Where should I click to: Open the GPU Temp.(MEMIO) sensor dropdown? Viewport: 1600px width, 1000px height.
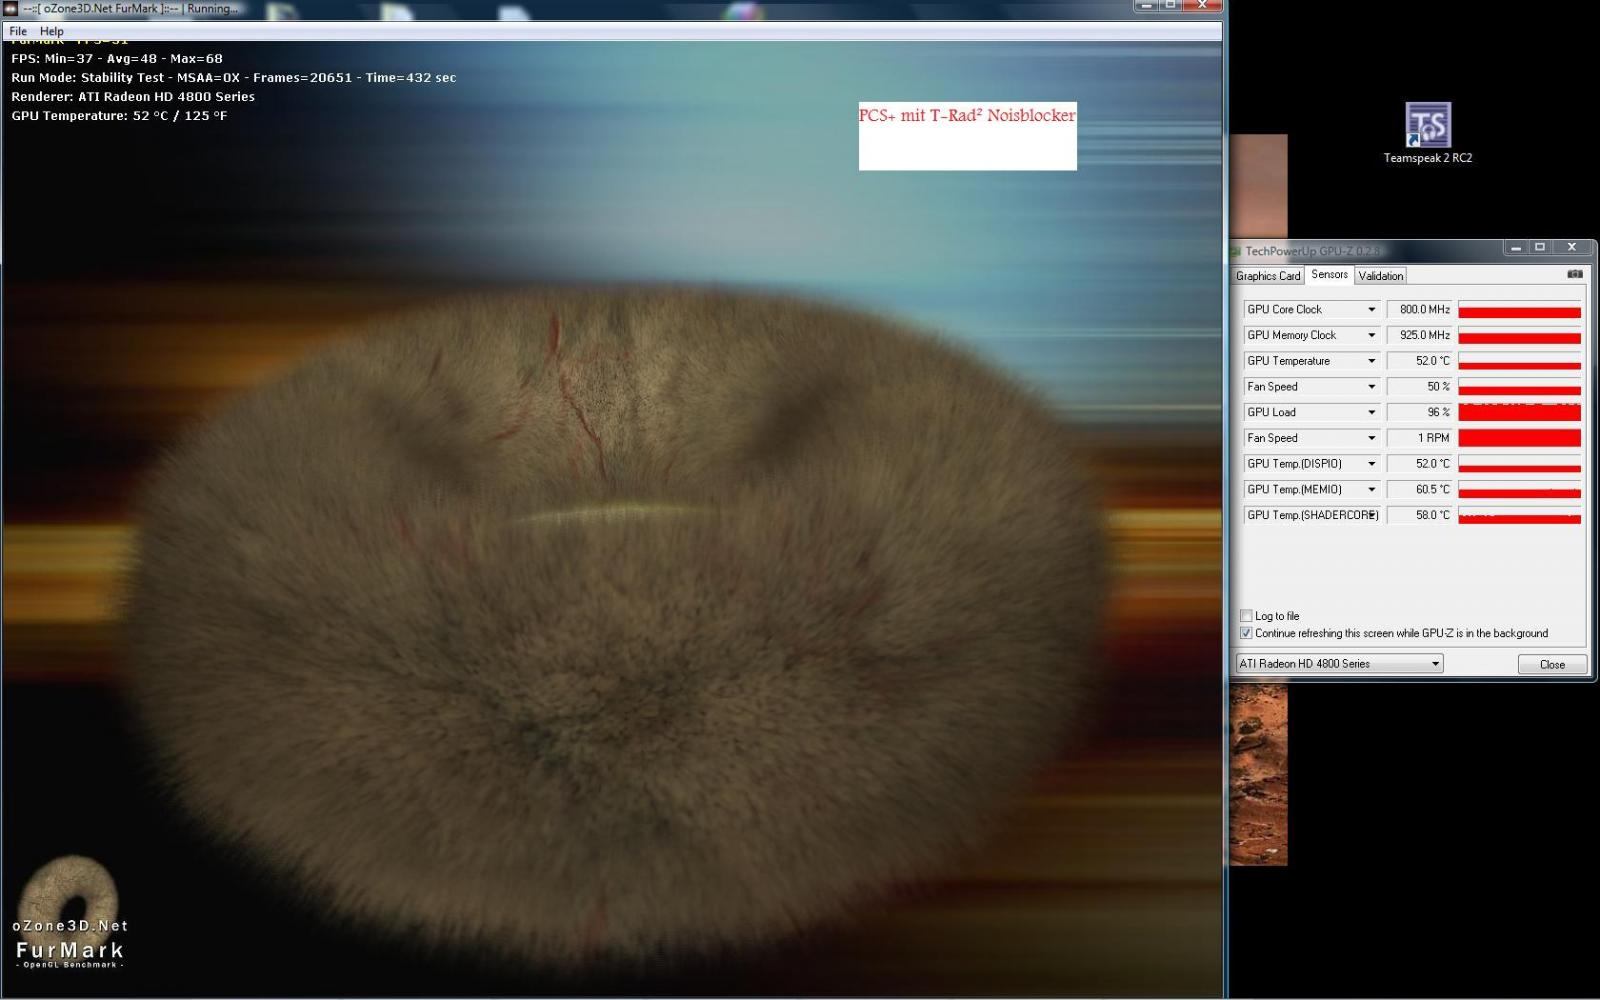[x=1371, y=490]
